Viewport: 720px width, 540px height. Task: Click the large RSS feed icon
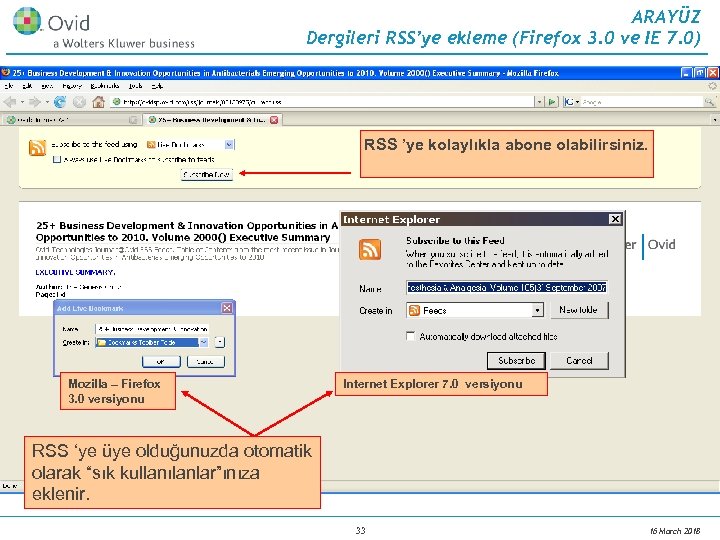click(37, 148)
